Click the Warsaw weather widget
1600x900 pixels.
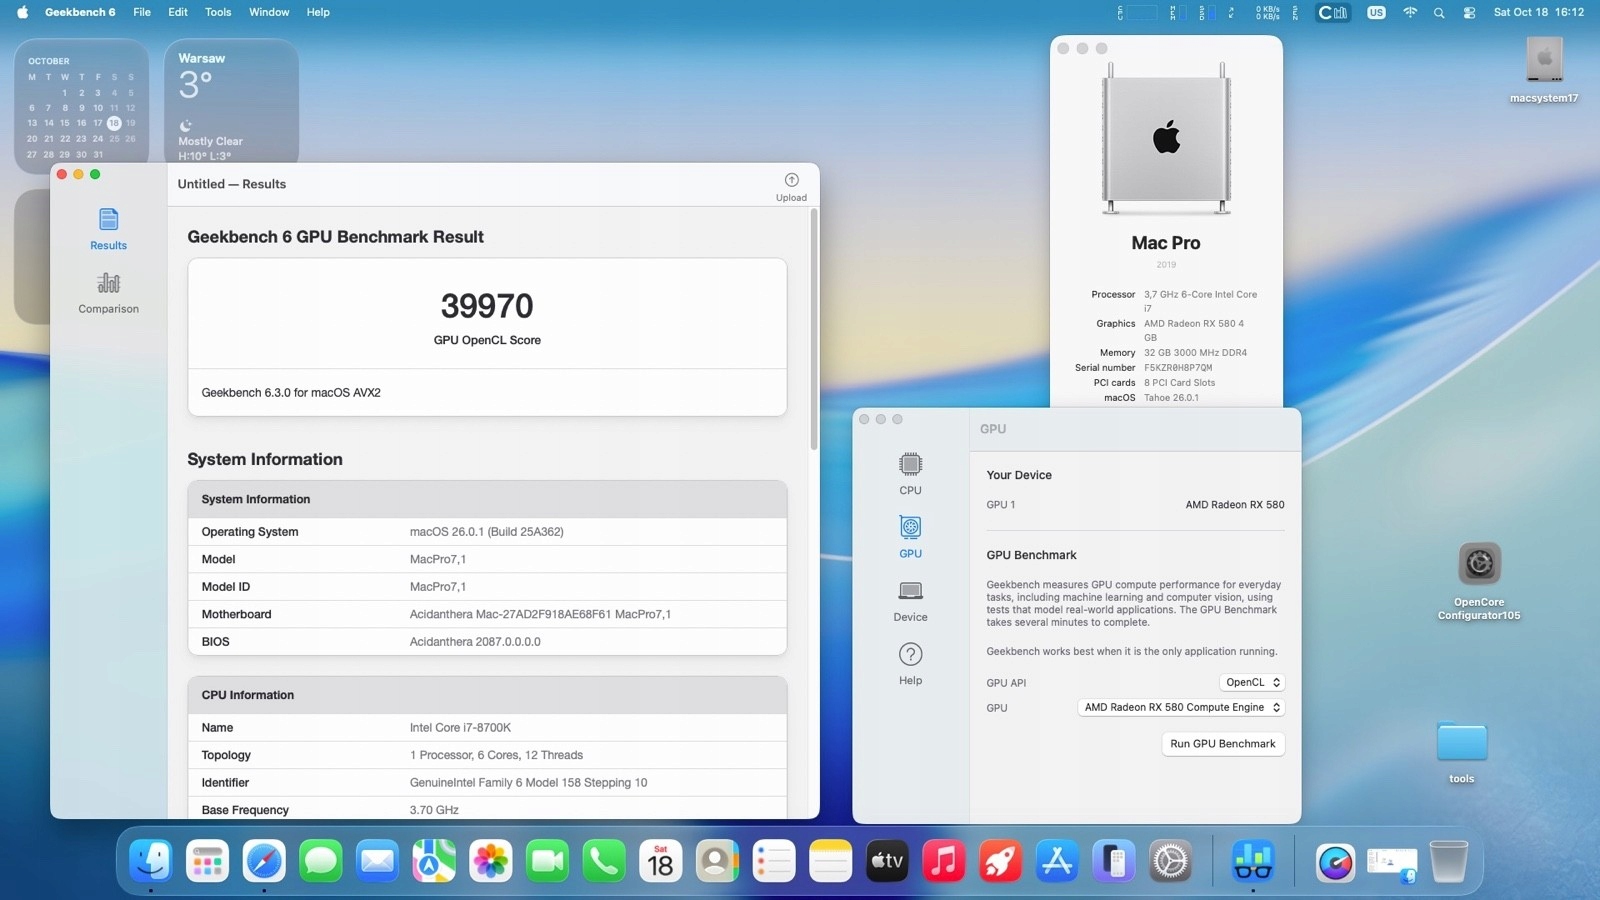(x=231, y=103)
